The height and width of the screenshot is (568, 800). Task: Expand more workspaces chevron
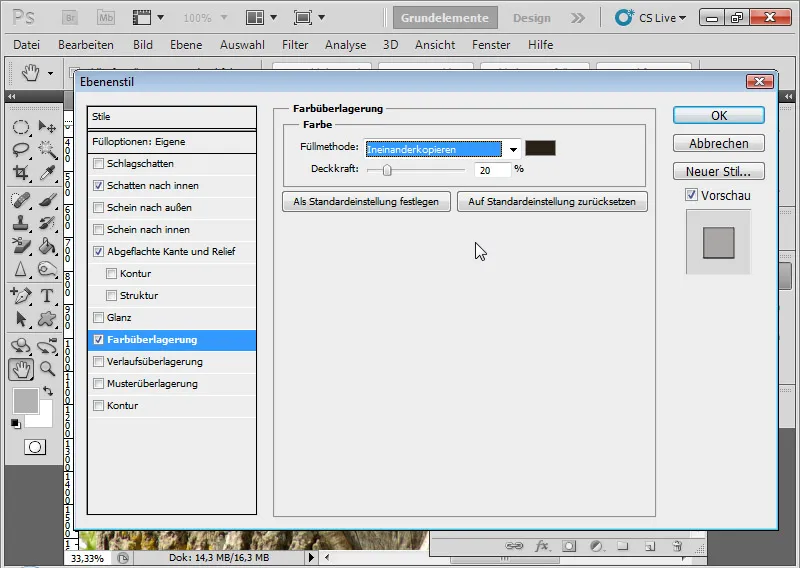click(x=578, y=18)
